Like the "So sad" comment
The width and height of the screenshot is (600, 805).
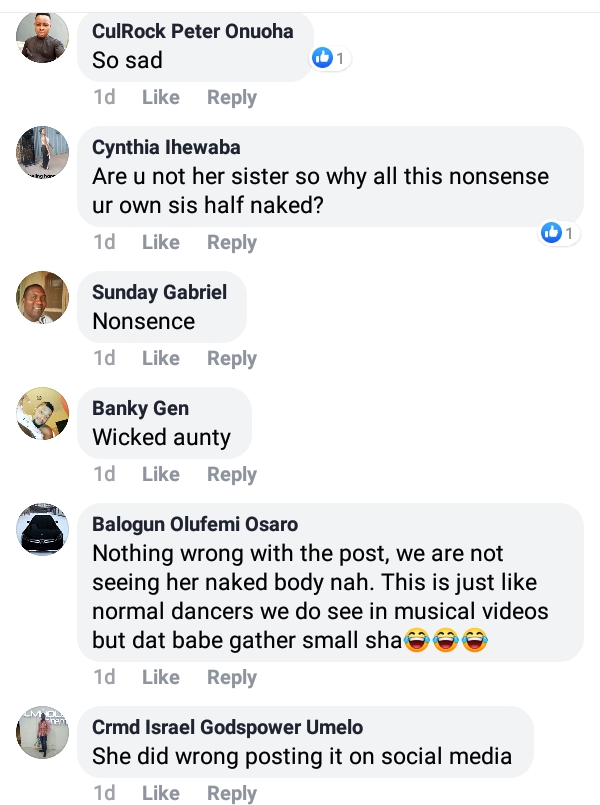coord(160,97)
